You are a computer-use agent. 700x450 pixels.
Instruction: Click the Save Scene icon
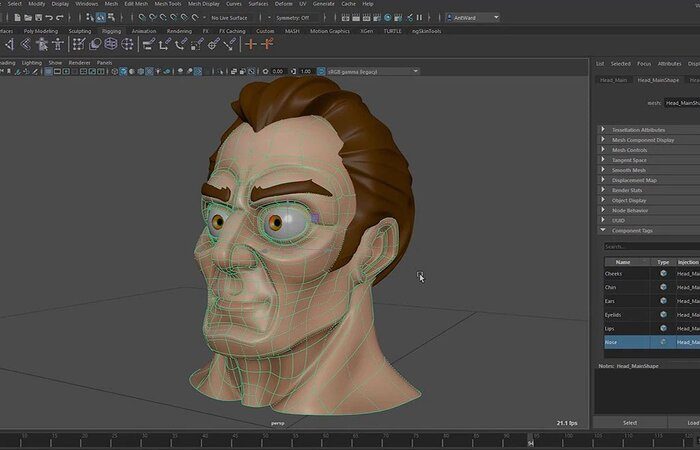(x=38, y=17)
